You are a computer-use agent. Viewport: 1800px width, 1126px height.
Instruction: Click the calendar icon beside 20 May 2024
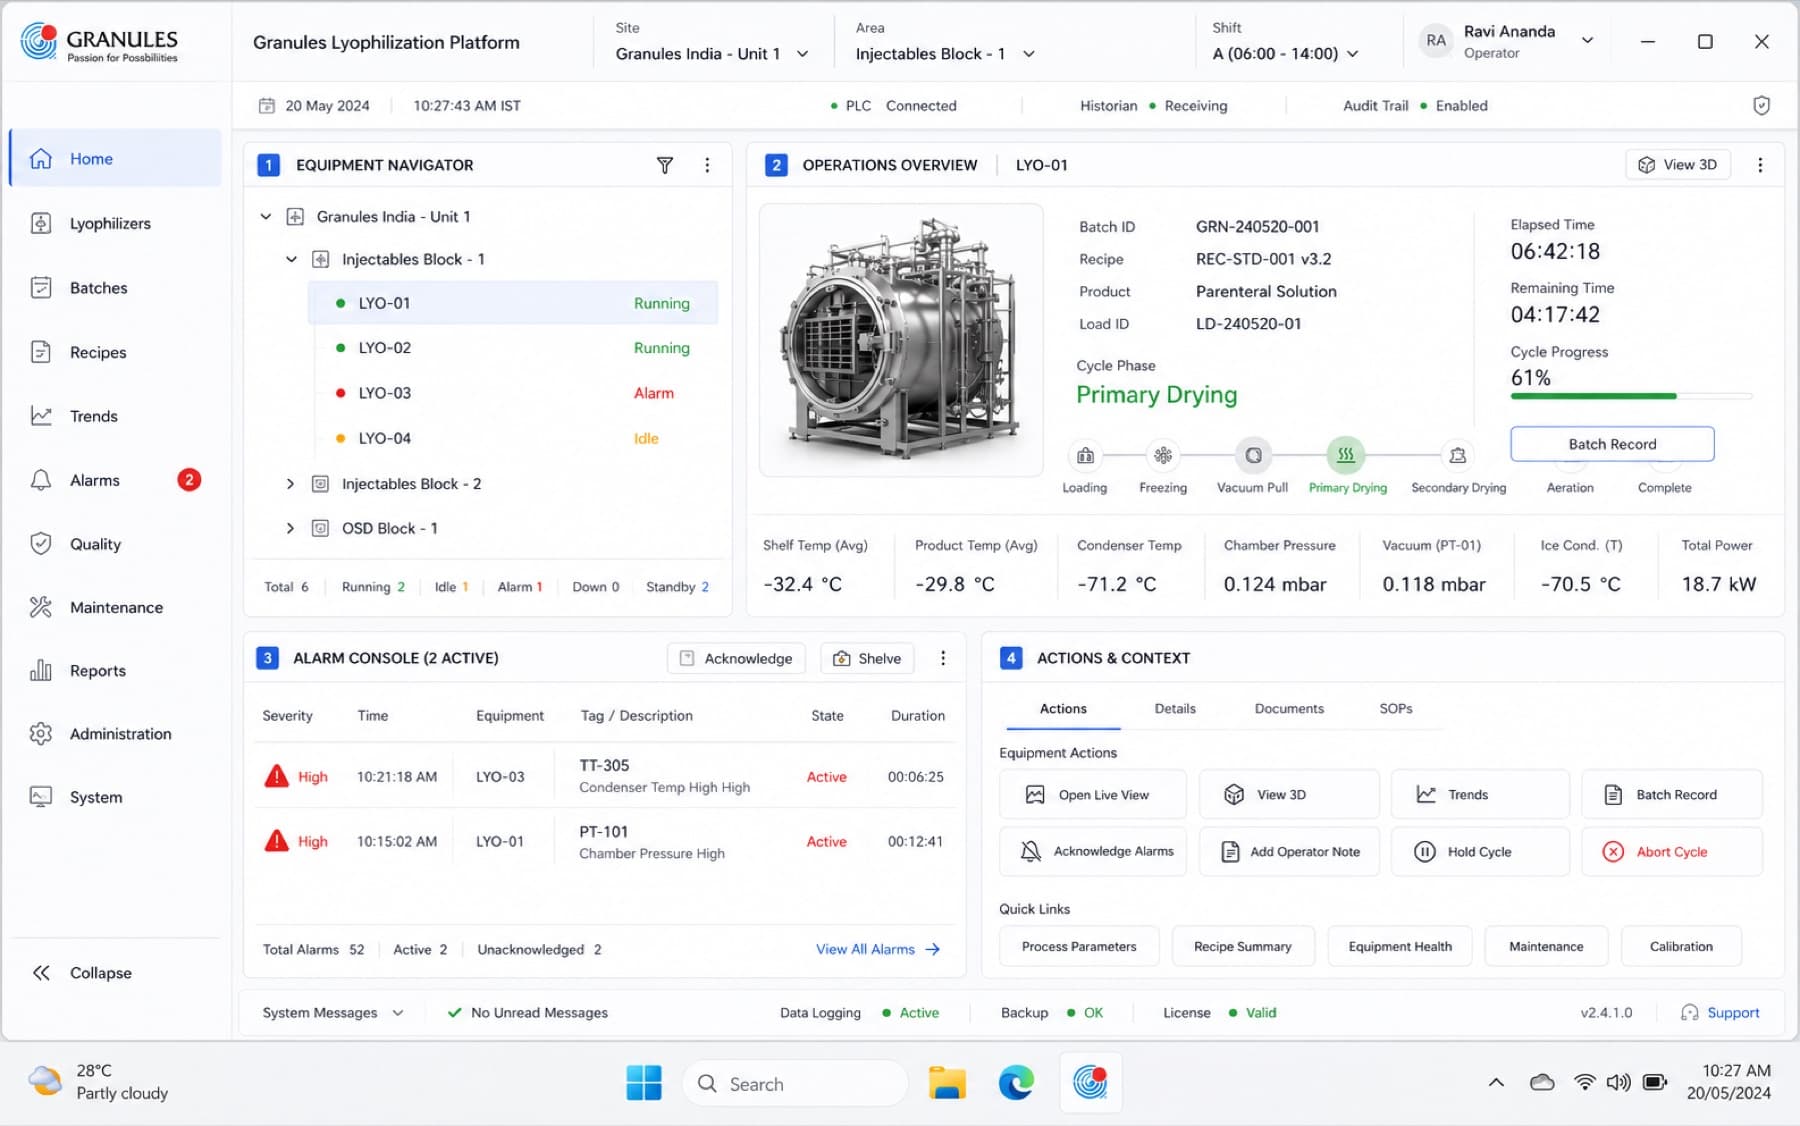pyautogui.click(x=267, y=106)
